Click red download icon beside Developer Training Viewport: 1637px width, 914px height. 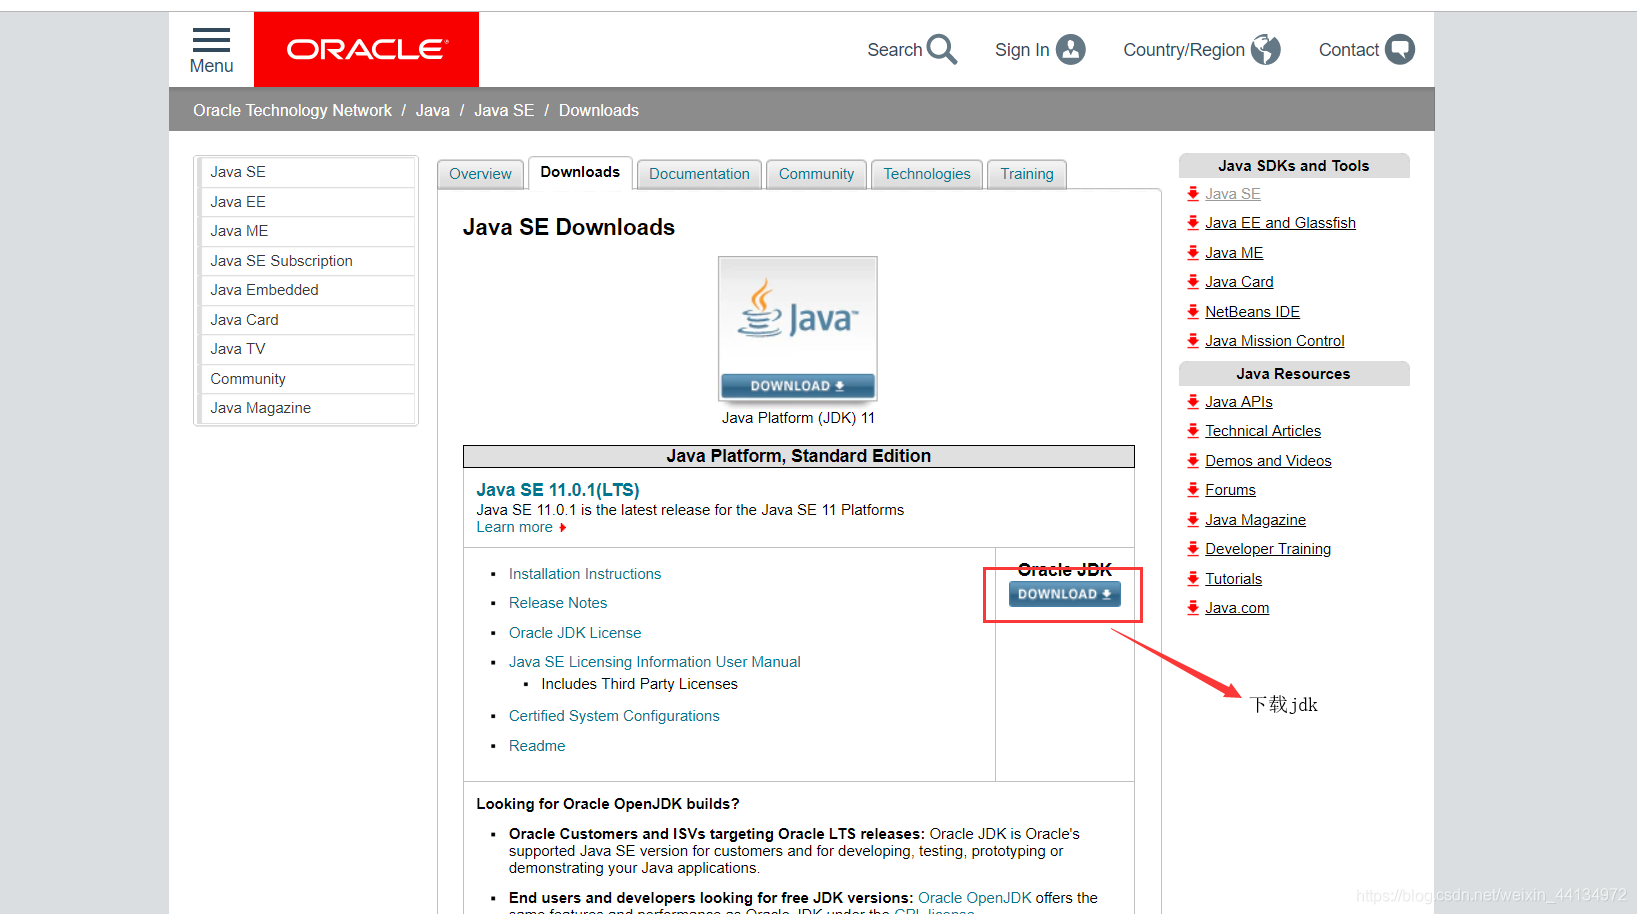click(1192, 549)
